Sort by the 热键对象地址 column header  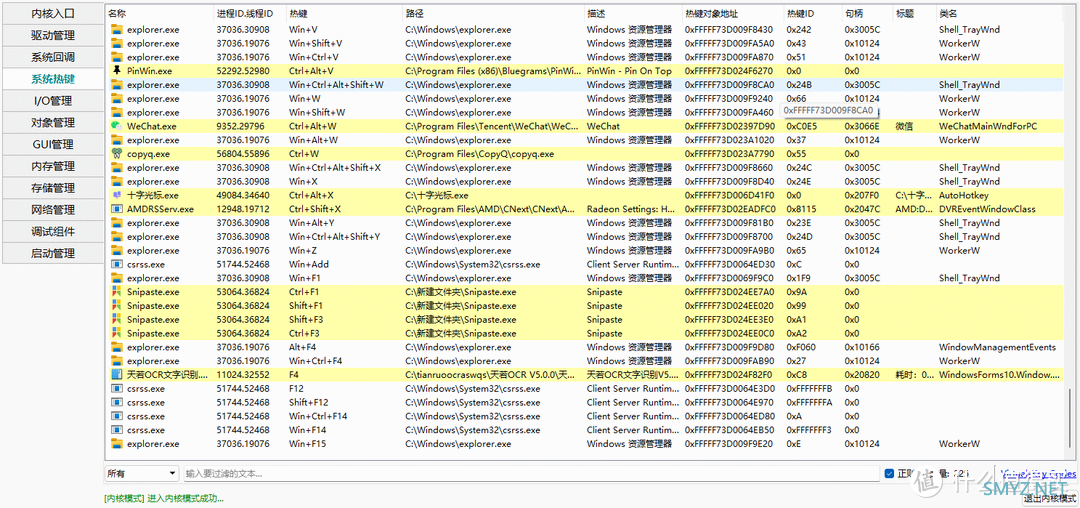click(733, 13)
